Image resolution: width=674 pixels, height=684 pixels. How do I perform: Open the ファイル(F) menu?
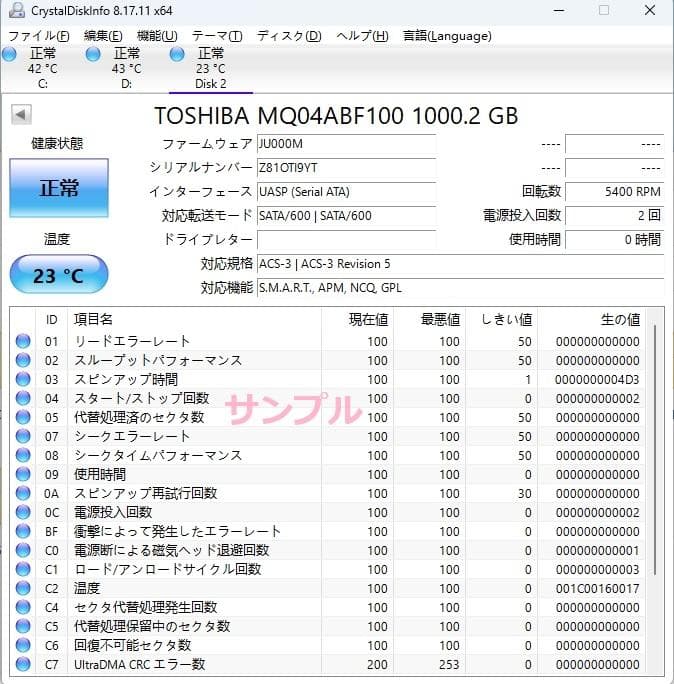pyautogui.click(x=39, y=36)
